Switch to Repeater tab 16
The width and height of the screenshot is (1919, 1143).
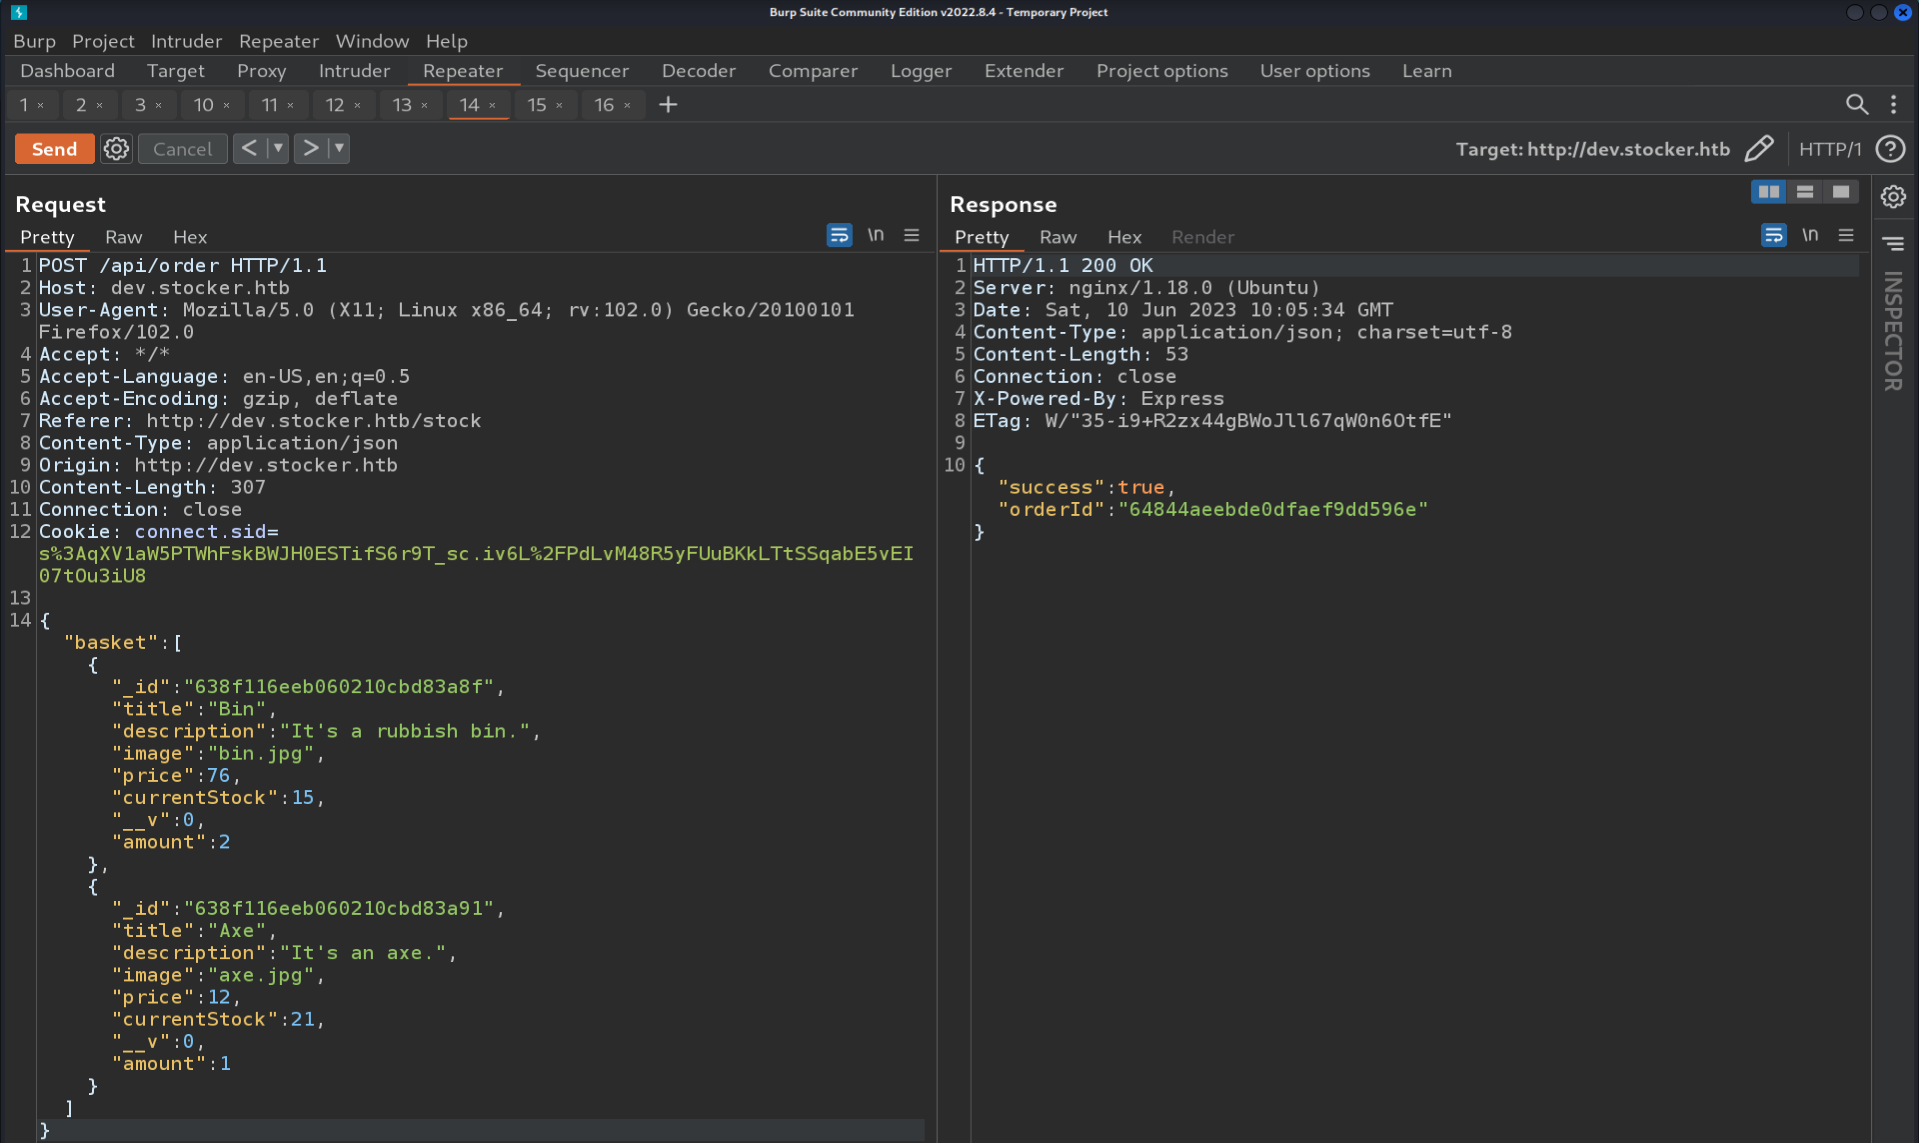point(604,104)
